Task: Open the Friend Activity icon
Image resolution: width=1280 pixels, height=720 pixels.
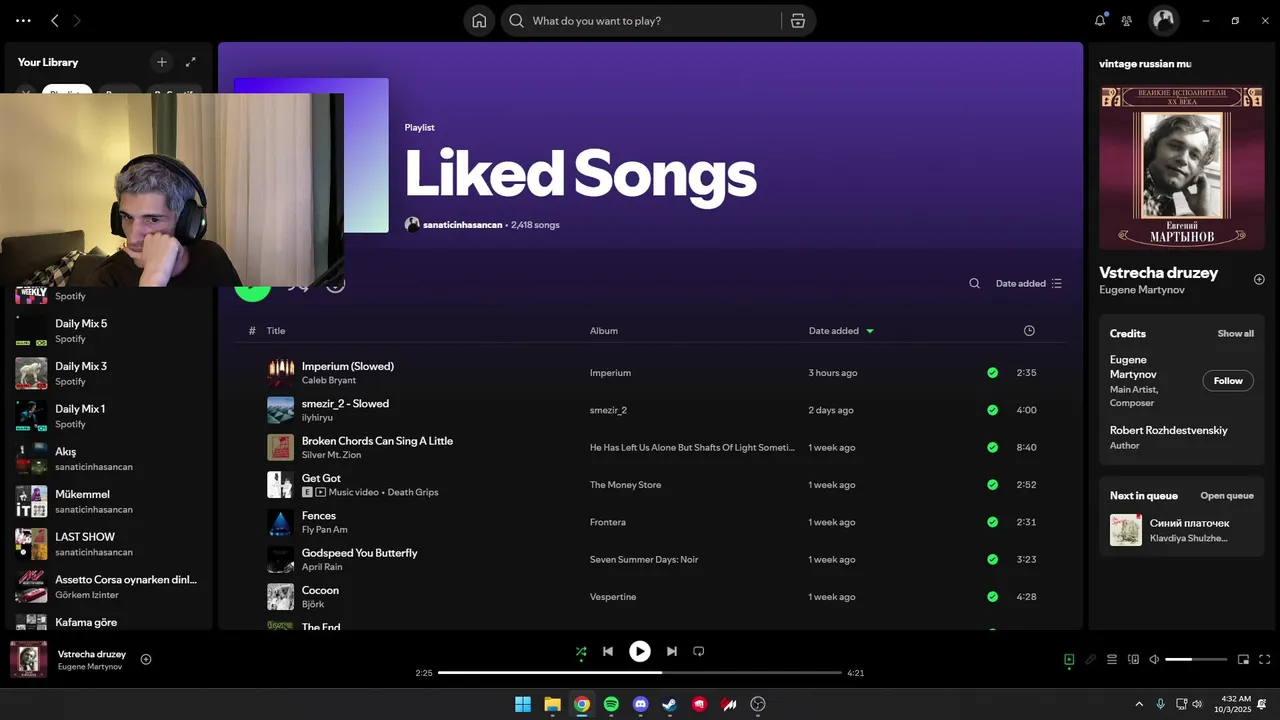Action: (x=1127, y=20)
